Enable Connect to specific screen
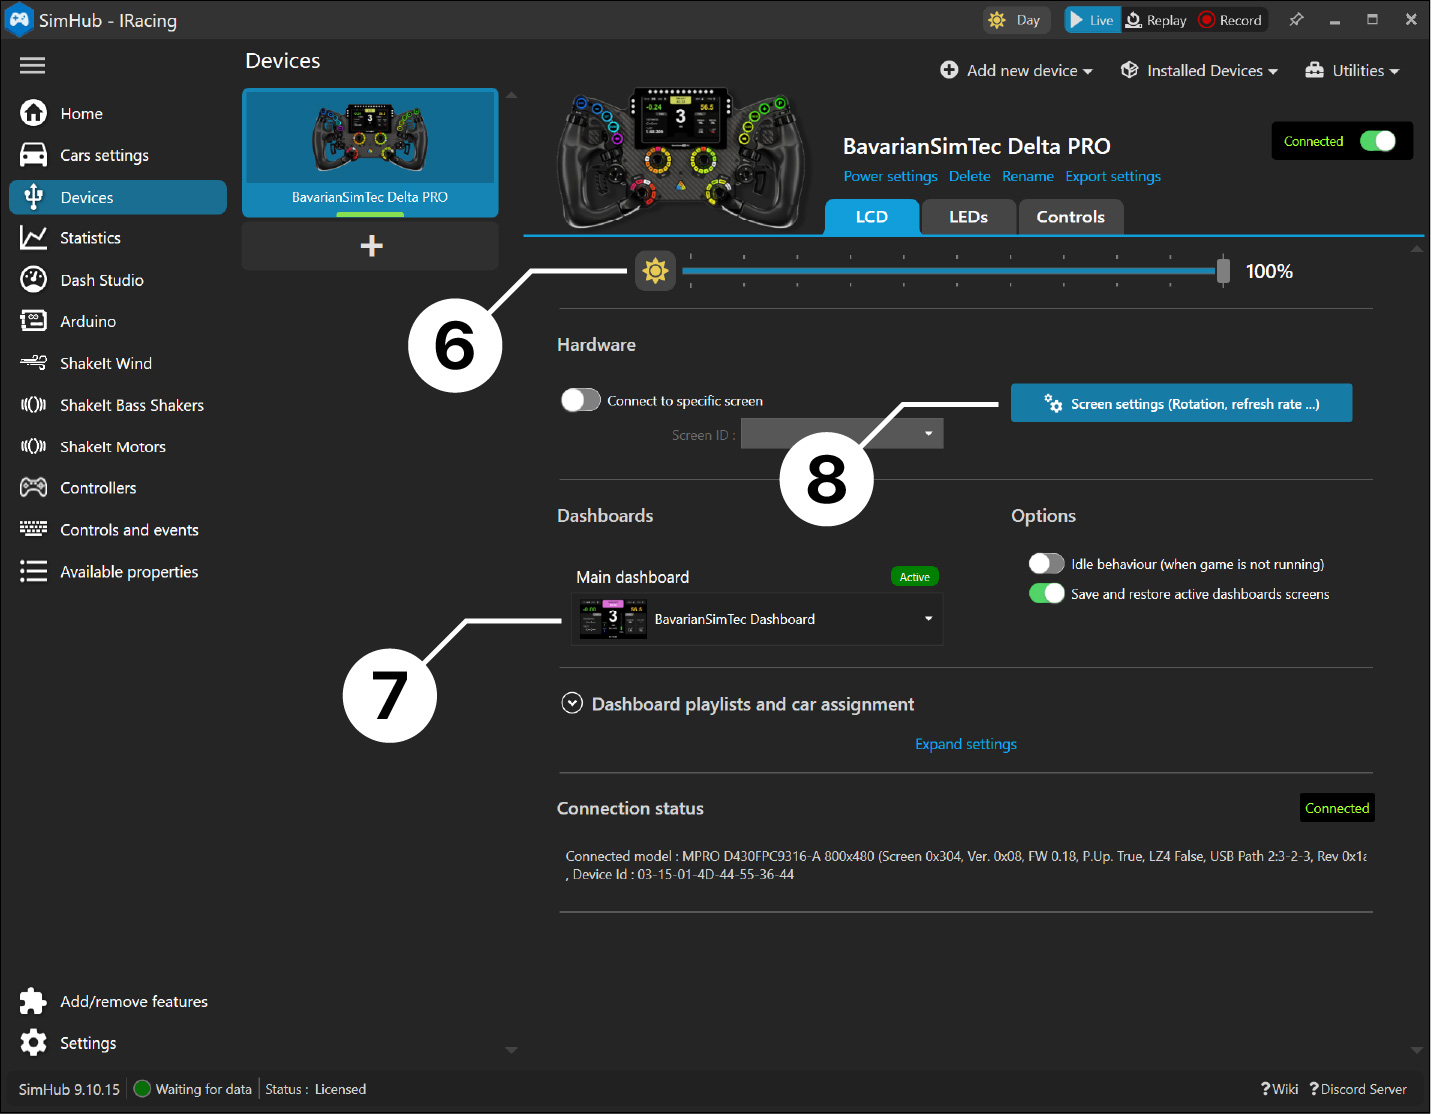 [x=580, y=399]
